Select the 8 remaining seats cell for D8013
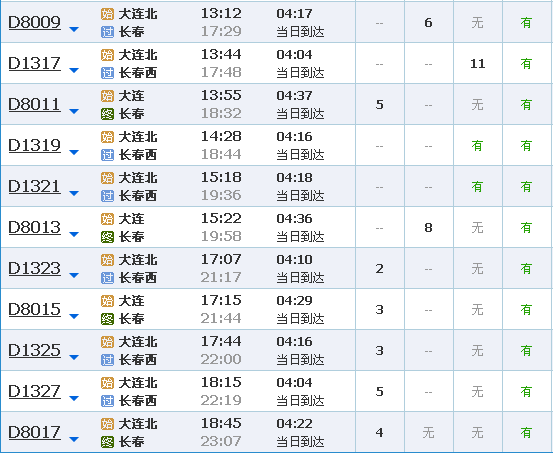 429,228
